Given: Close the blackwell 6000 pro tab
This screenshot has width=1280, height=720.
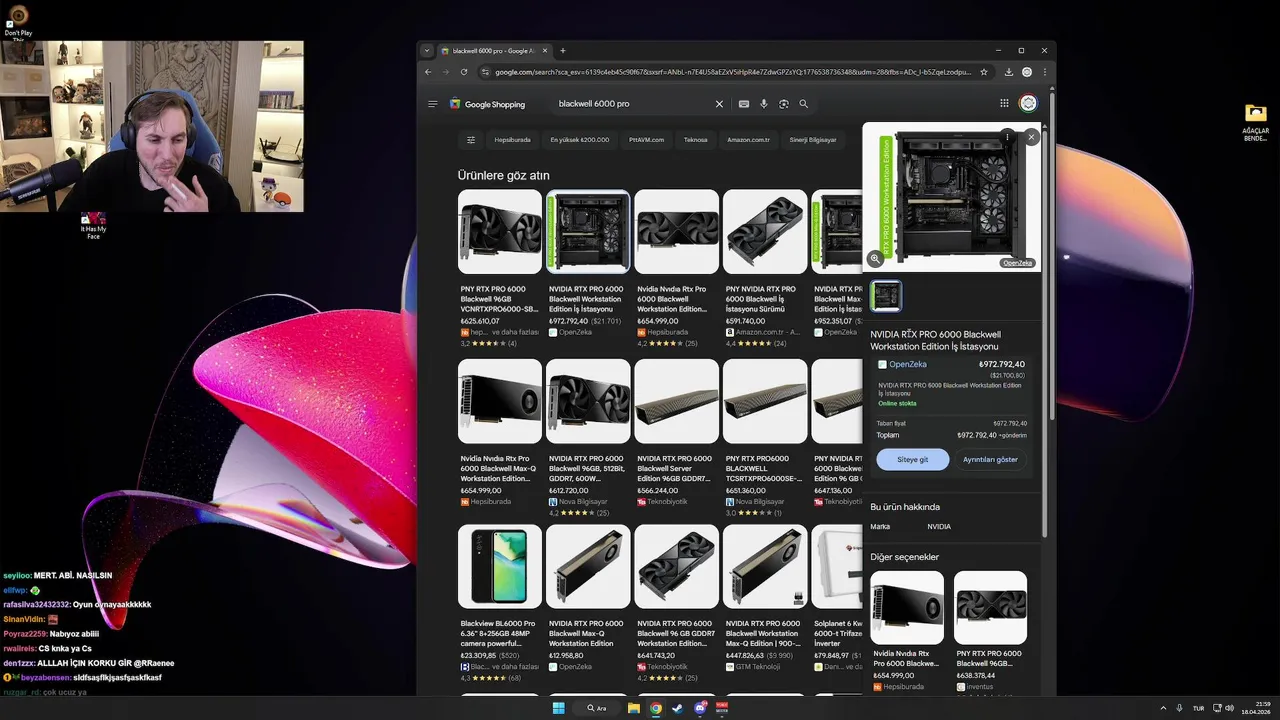Looking at the screenshot, I should point(544,50).
